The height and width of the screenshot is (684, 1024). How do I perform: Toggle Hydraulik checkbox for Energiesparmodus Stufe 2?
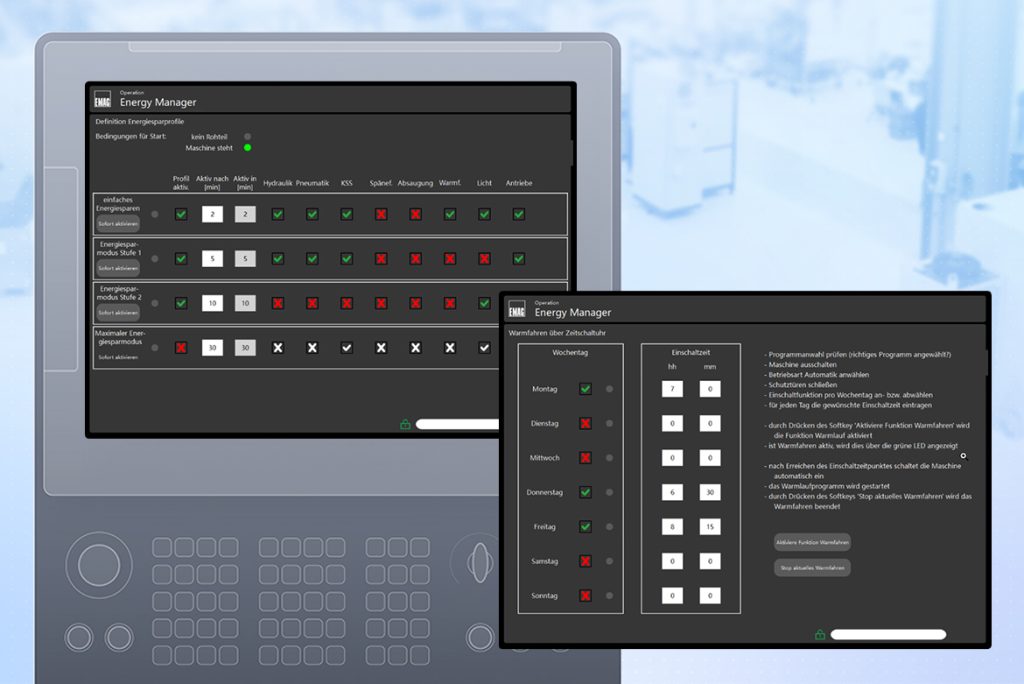point(278,303)
